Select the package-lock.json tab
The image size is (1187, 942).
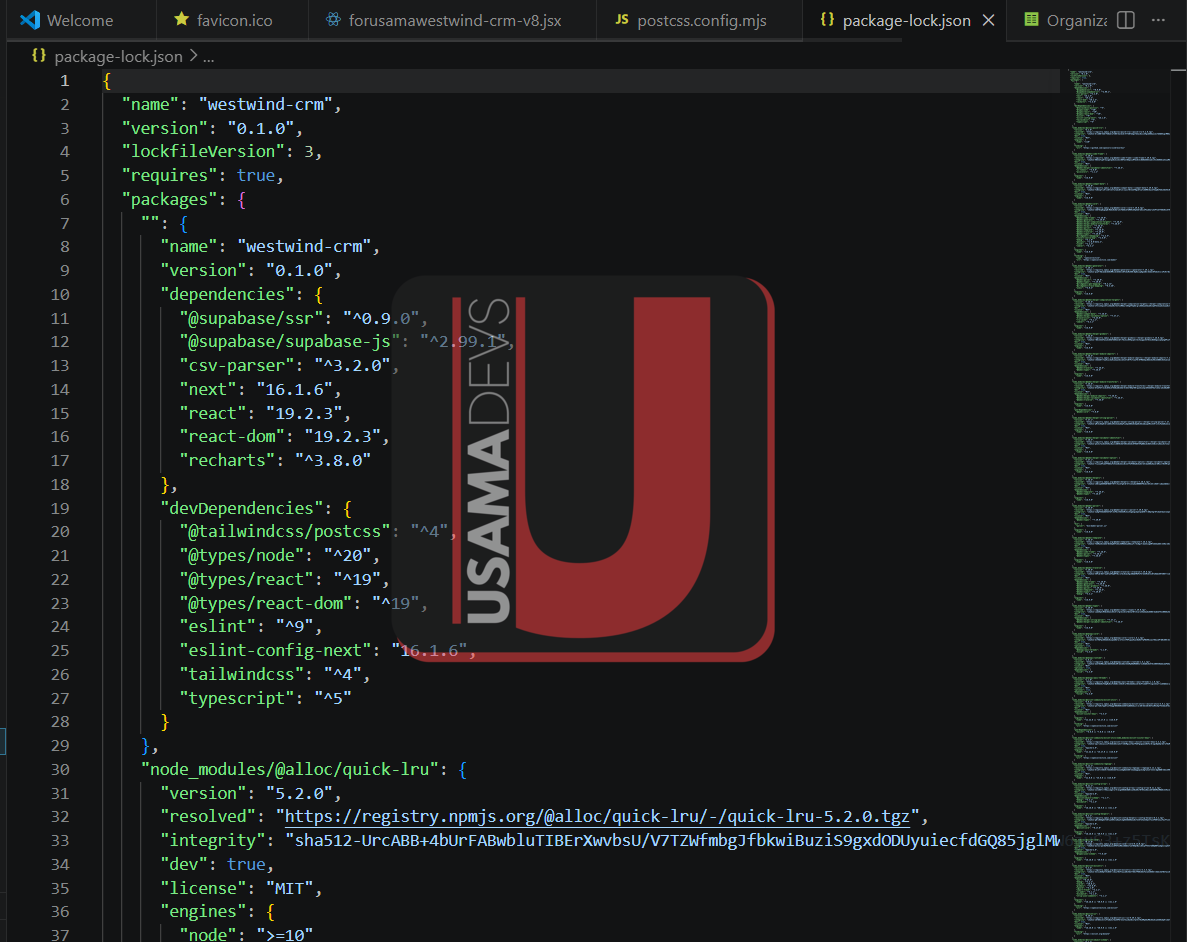click(905, 20)
